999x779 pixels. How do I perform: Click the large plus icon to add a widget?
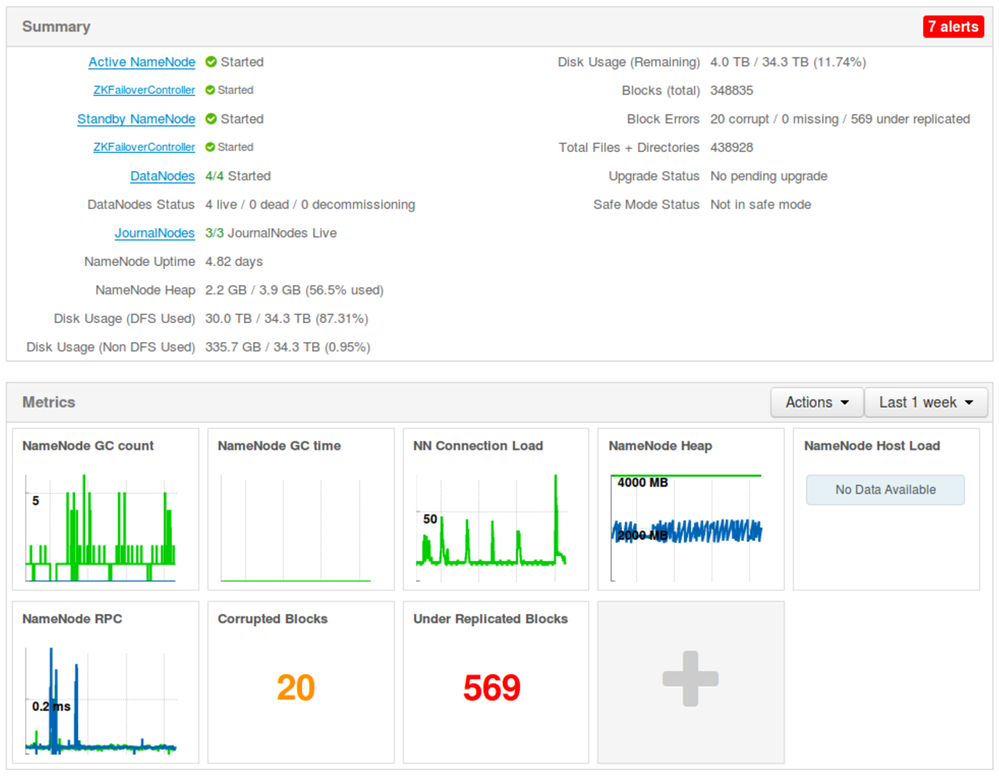pos(691,679)
